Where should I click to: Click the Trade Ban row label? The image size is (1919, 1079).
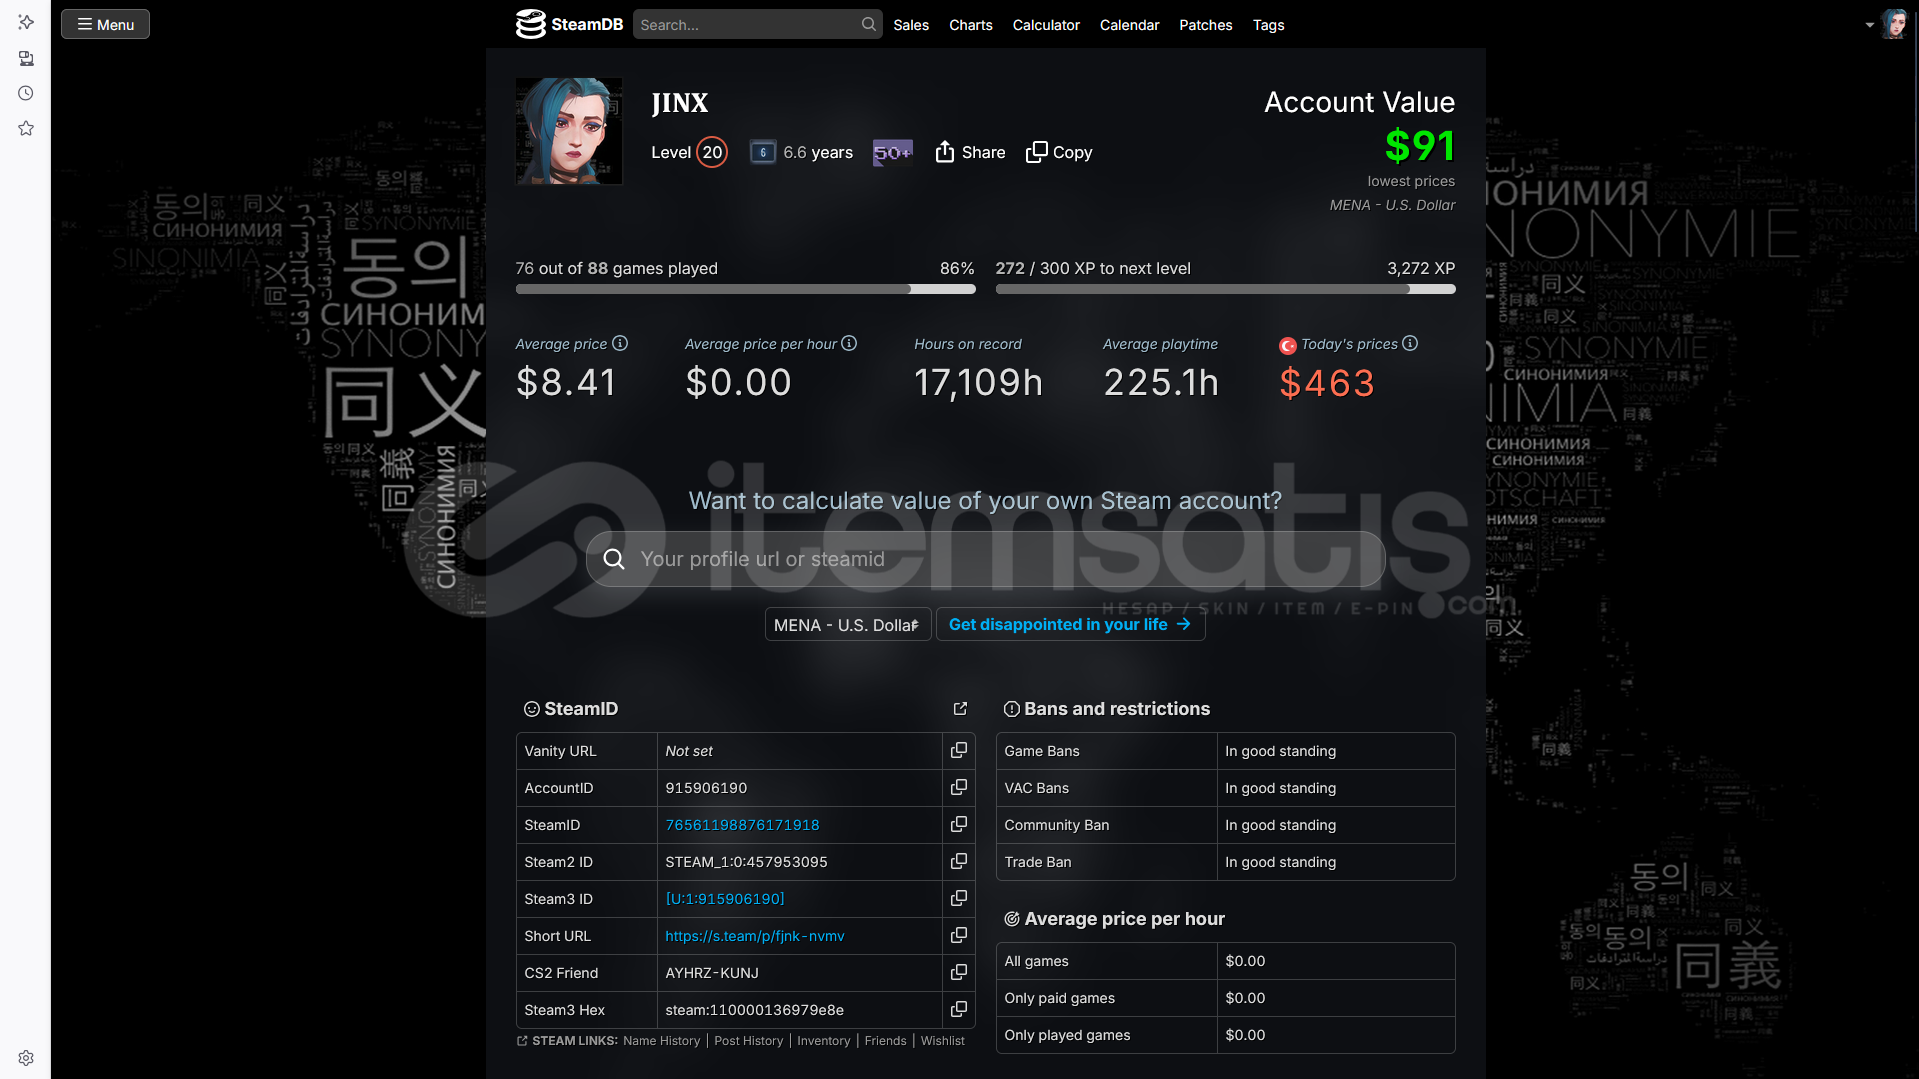click(1037, 862)
